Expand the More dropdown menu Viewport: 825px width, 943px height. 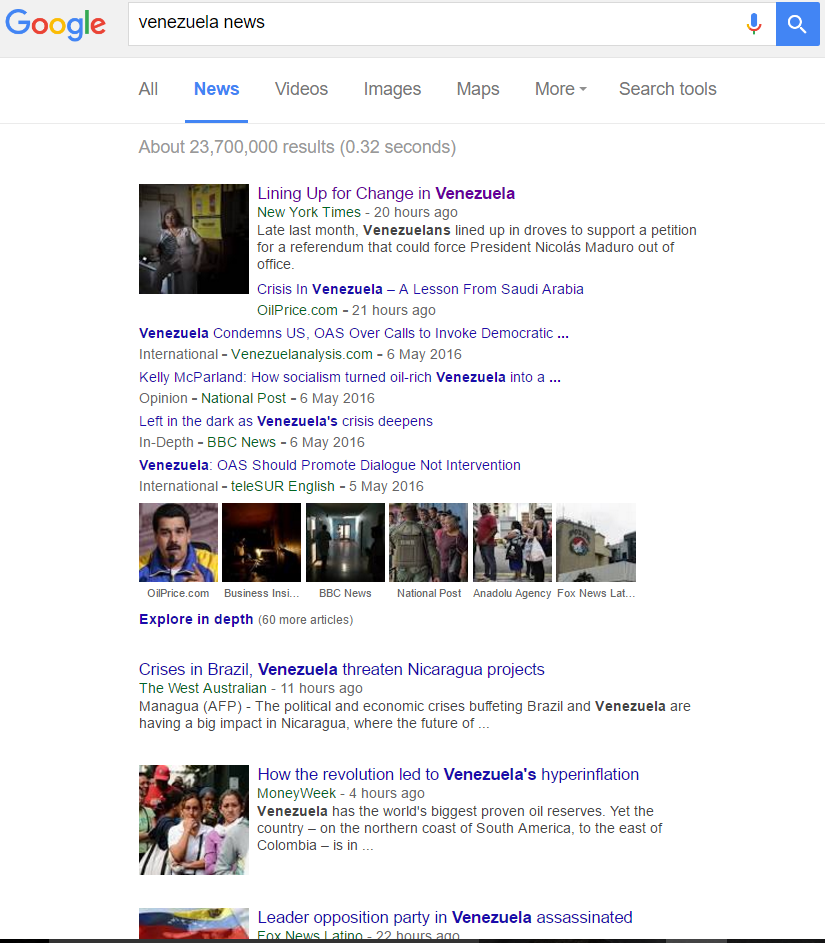560,89
